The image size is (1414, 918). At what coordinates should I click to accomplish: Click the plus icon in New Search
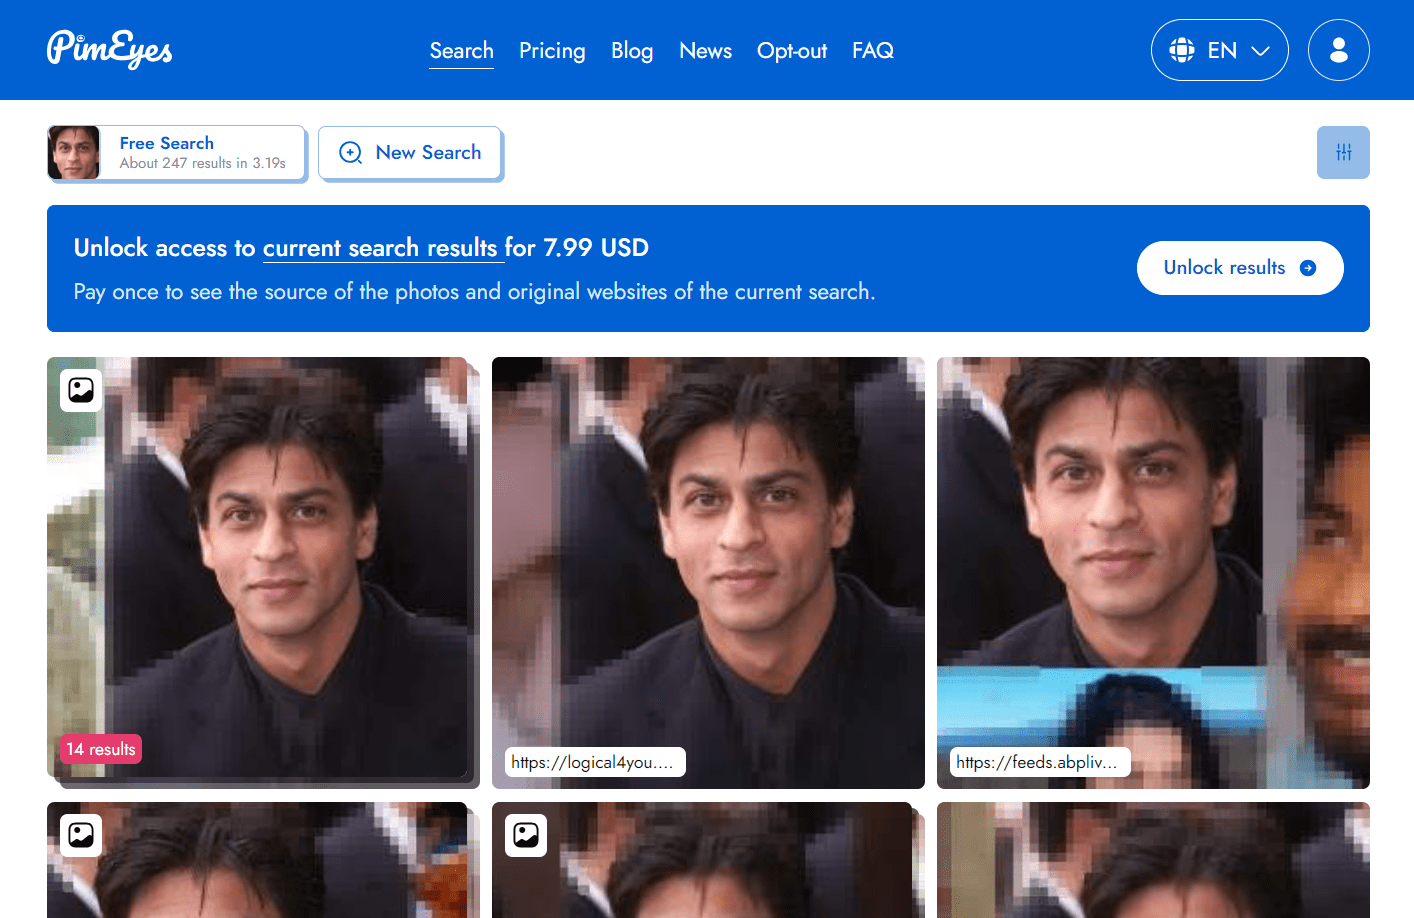[350, 152]
